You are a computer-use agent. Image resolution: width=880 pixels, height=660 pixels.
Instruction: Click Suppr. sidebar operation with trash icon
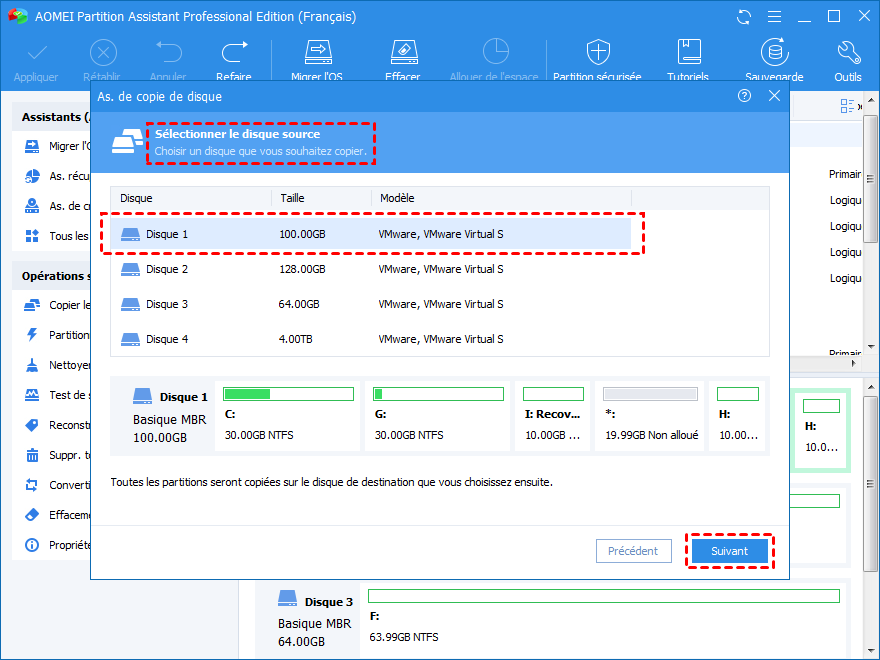tap(57, 455)
